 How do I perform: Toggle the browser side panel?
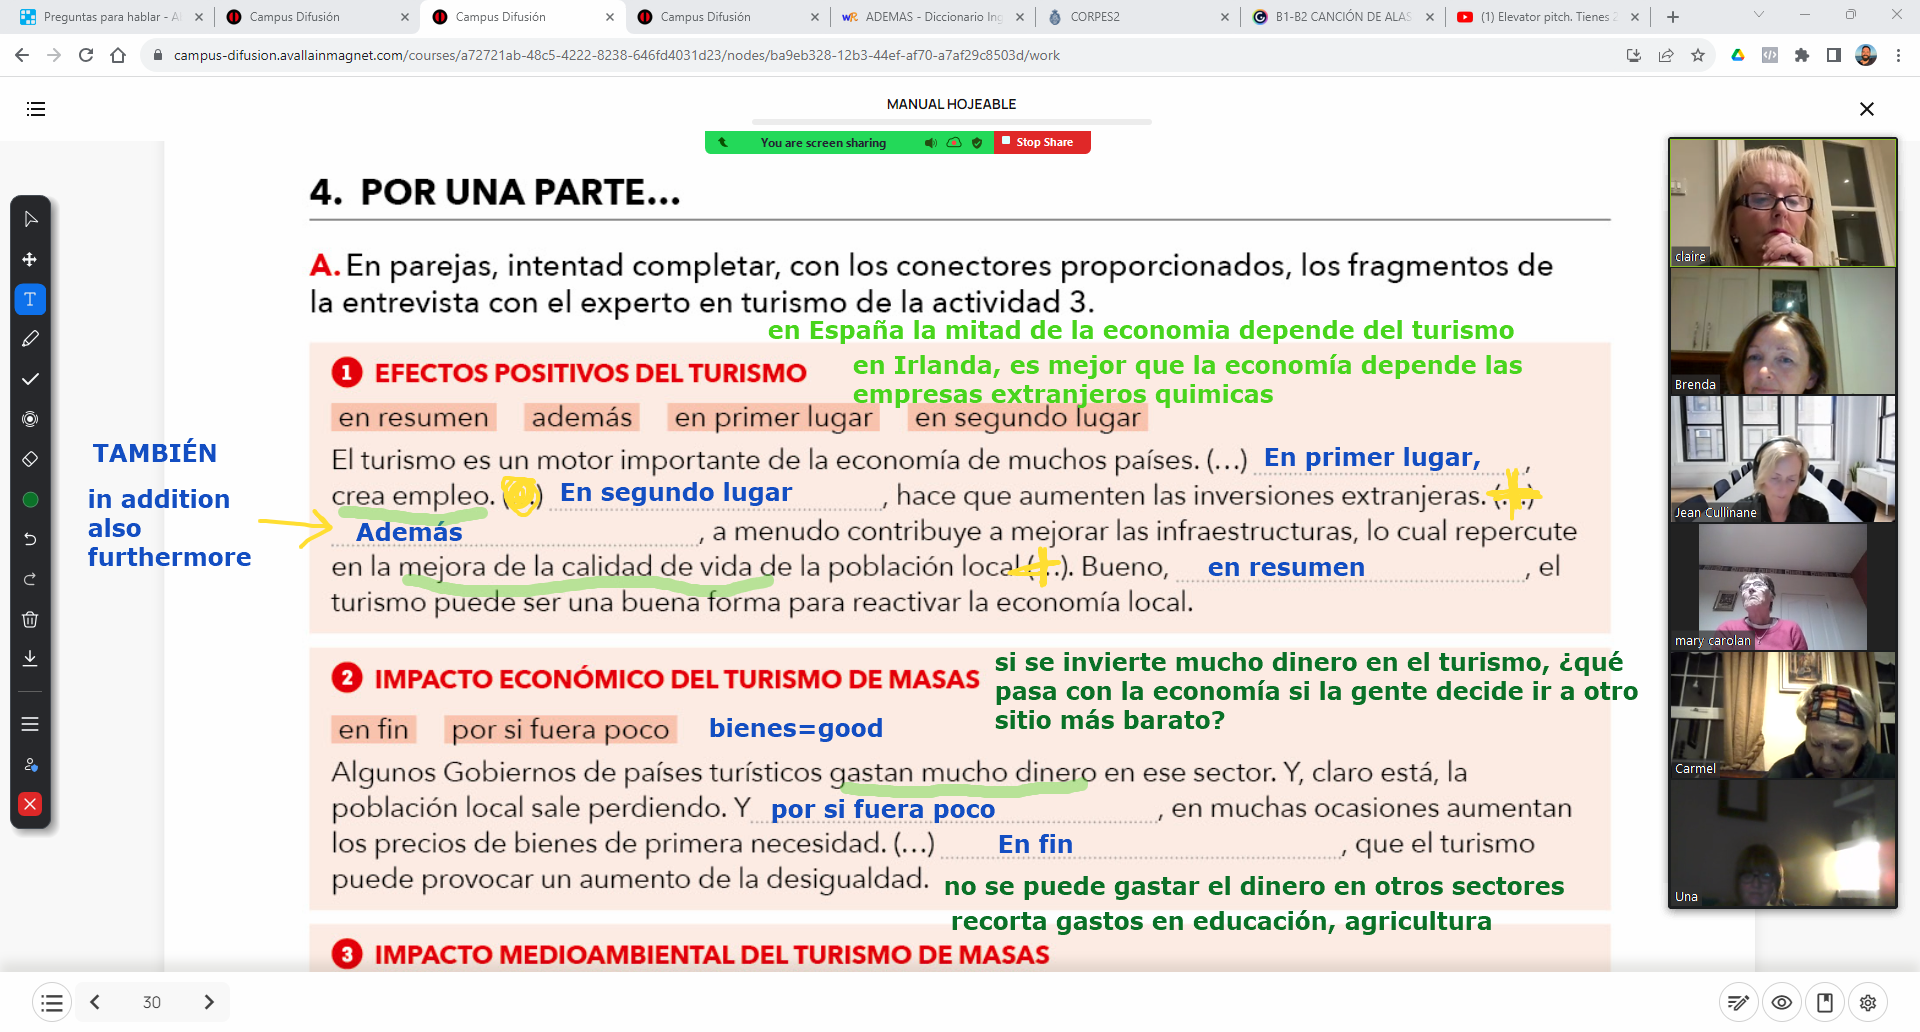(x=1834, y=56)
